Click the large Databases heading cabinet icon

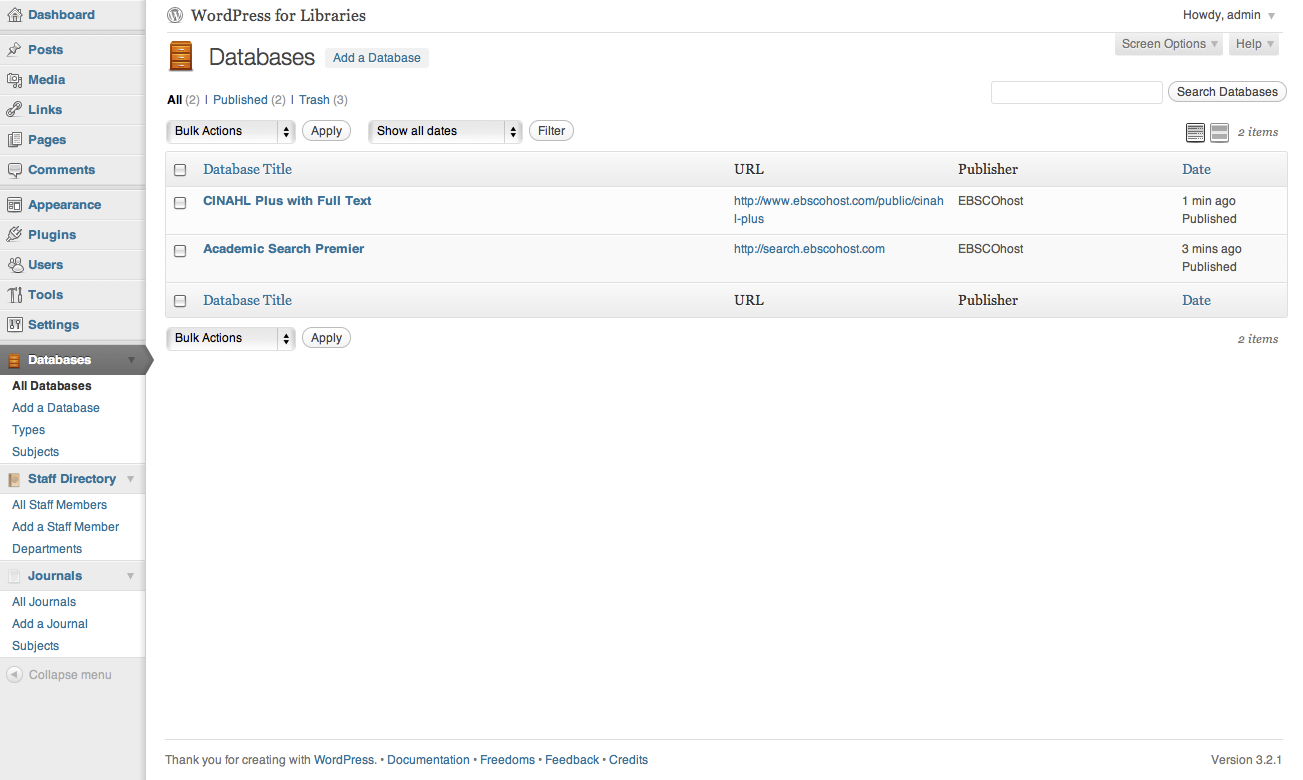[181, 57]
